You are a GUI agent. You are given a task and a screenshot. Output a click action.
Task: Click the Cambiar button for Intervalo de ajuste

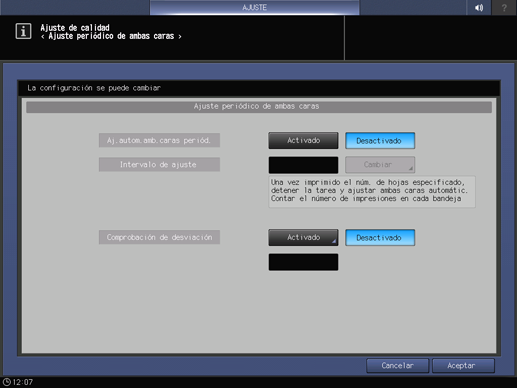[380, 165]
